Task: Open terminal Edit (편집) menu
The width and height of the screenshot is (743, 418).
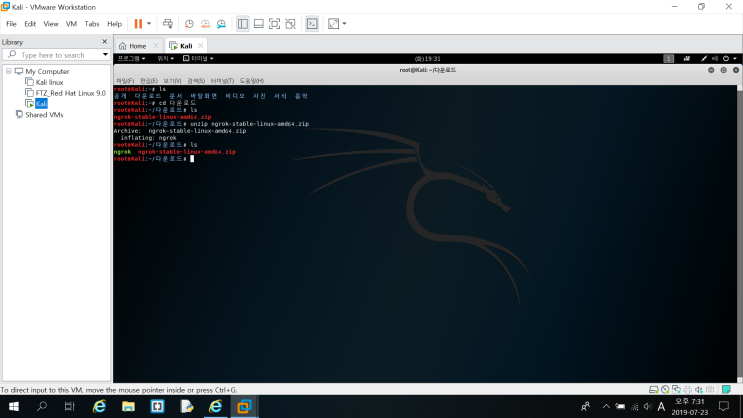Action: [148, 81]
